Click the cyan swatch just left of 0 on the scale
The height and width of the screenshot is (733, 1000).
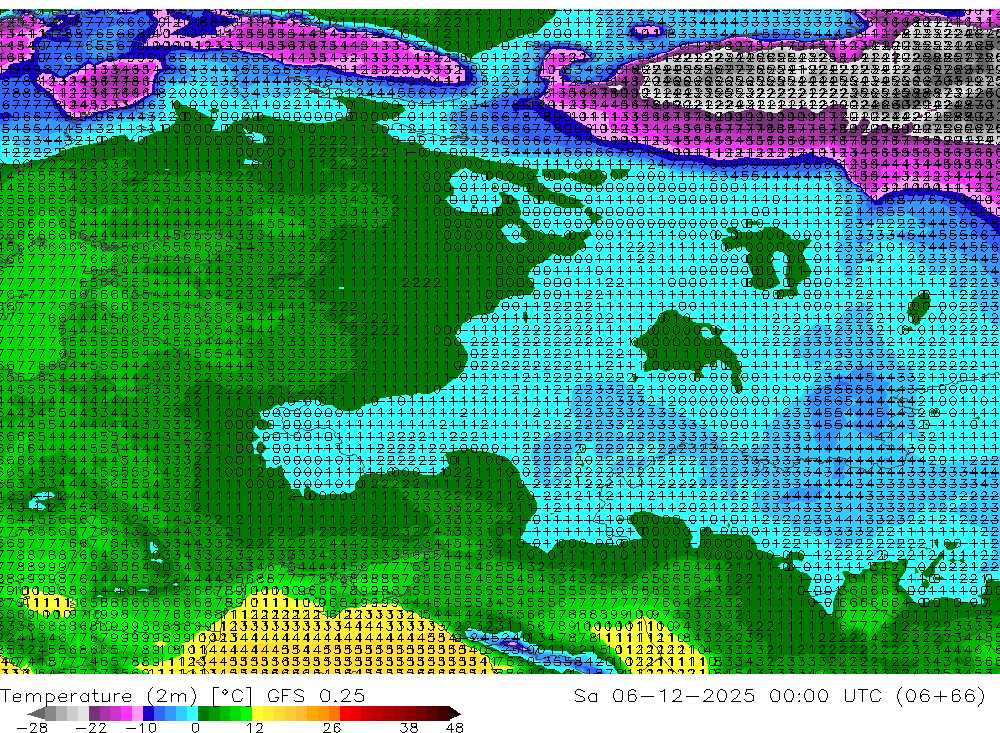pos(192,713)
